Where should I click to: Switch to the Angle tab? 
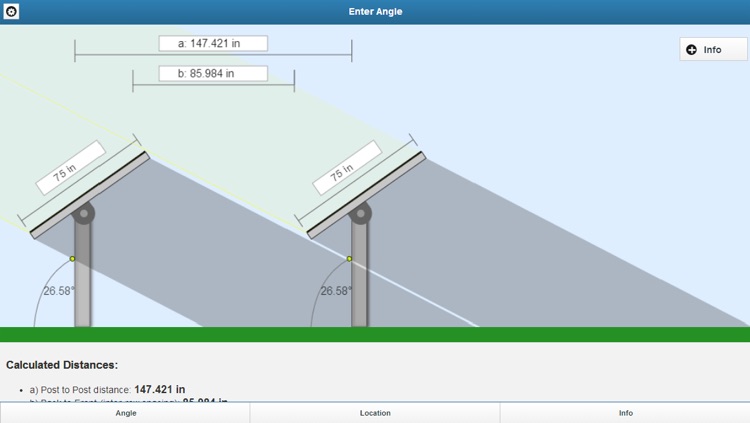(x=125, y=412)
